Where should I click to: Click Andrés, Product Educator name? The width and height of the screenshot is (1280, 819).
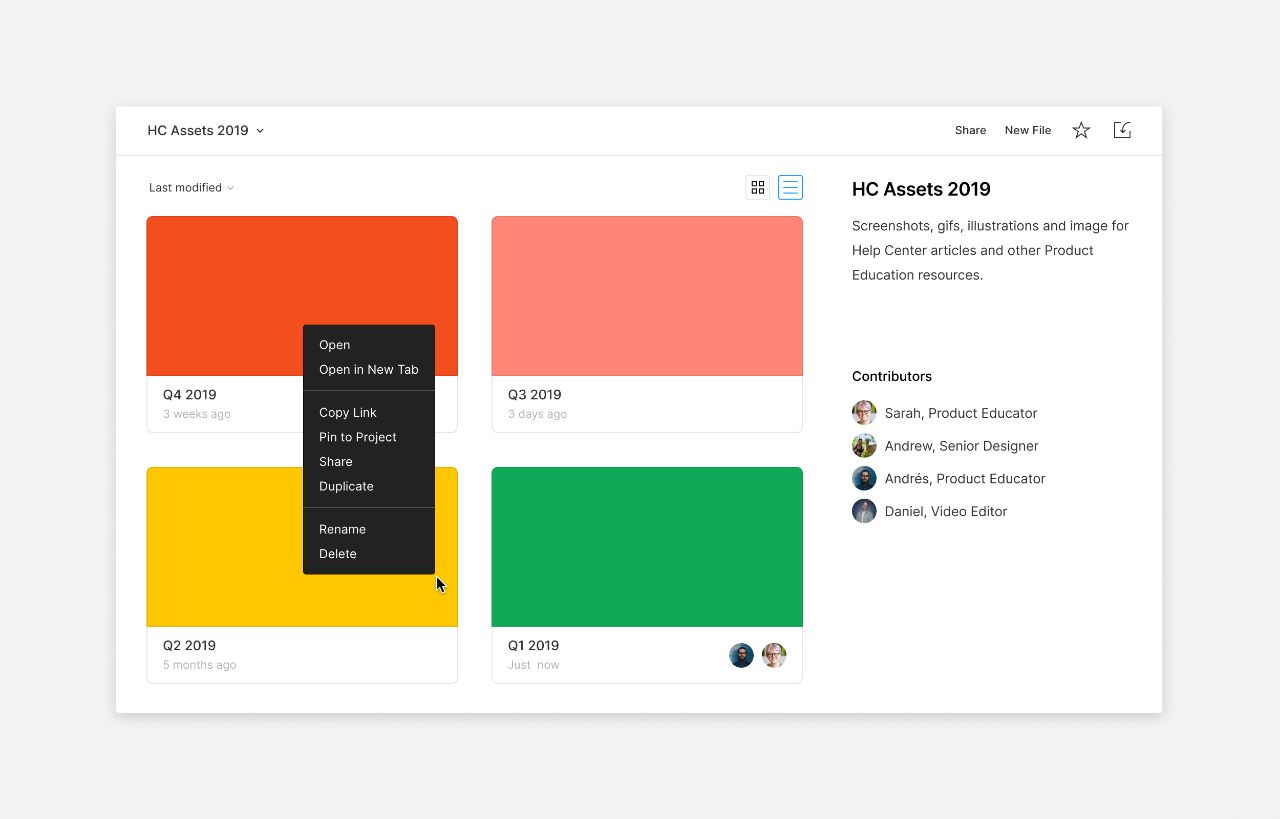tap(965, 479)
